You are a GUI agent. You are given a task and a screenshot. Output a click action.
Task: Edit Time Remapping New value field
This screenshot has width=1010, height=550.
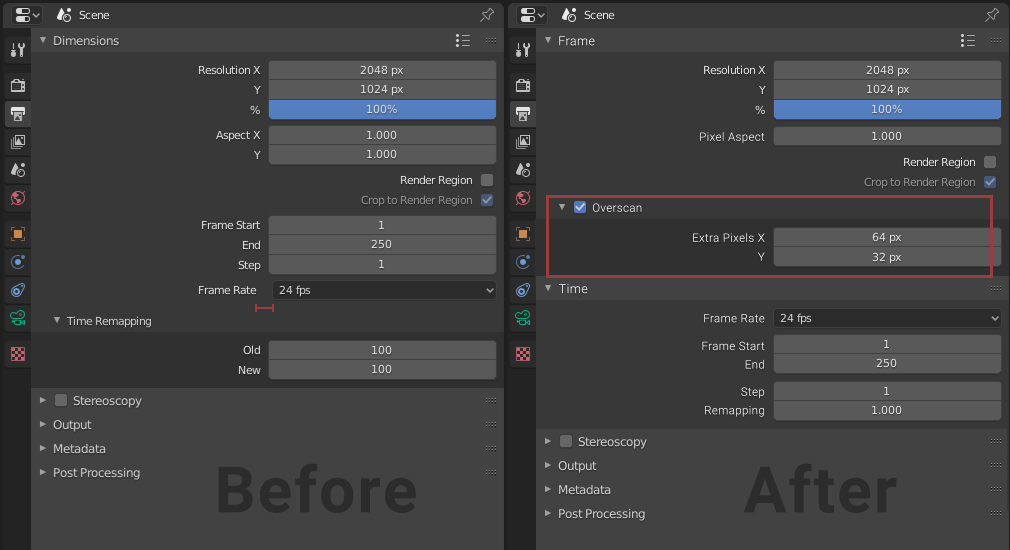click(382, 369)
